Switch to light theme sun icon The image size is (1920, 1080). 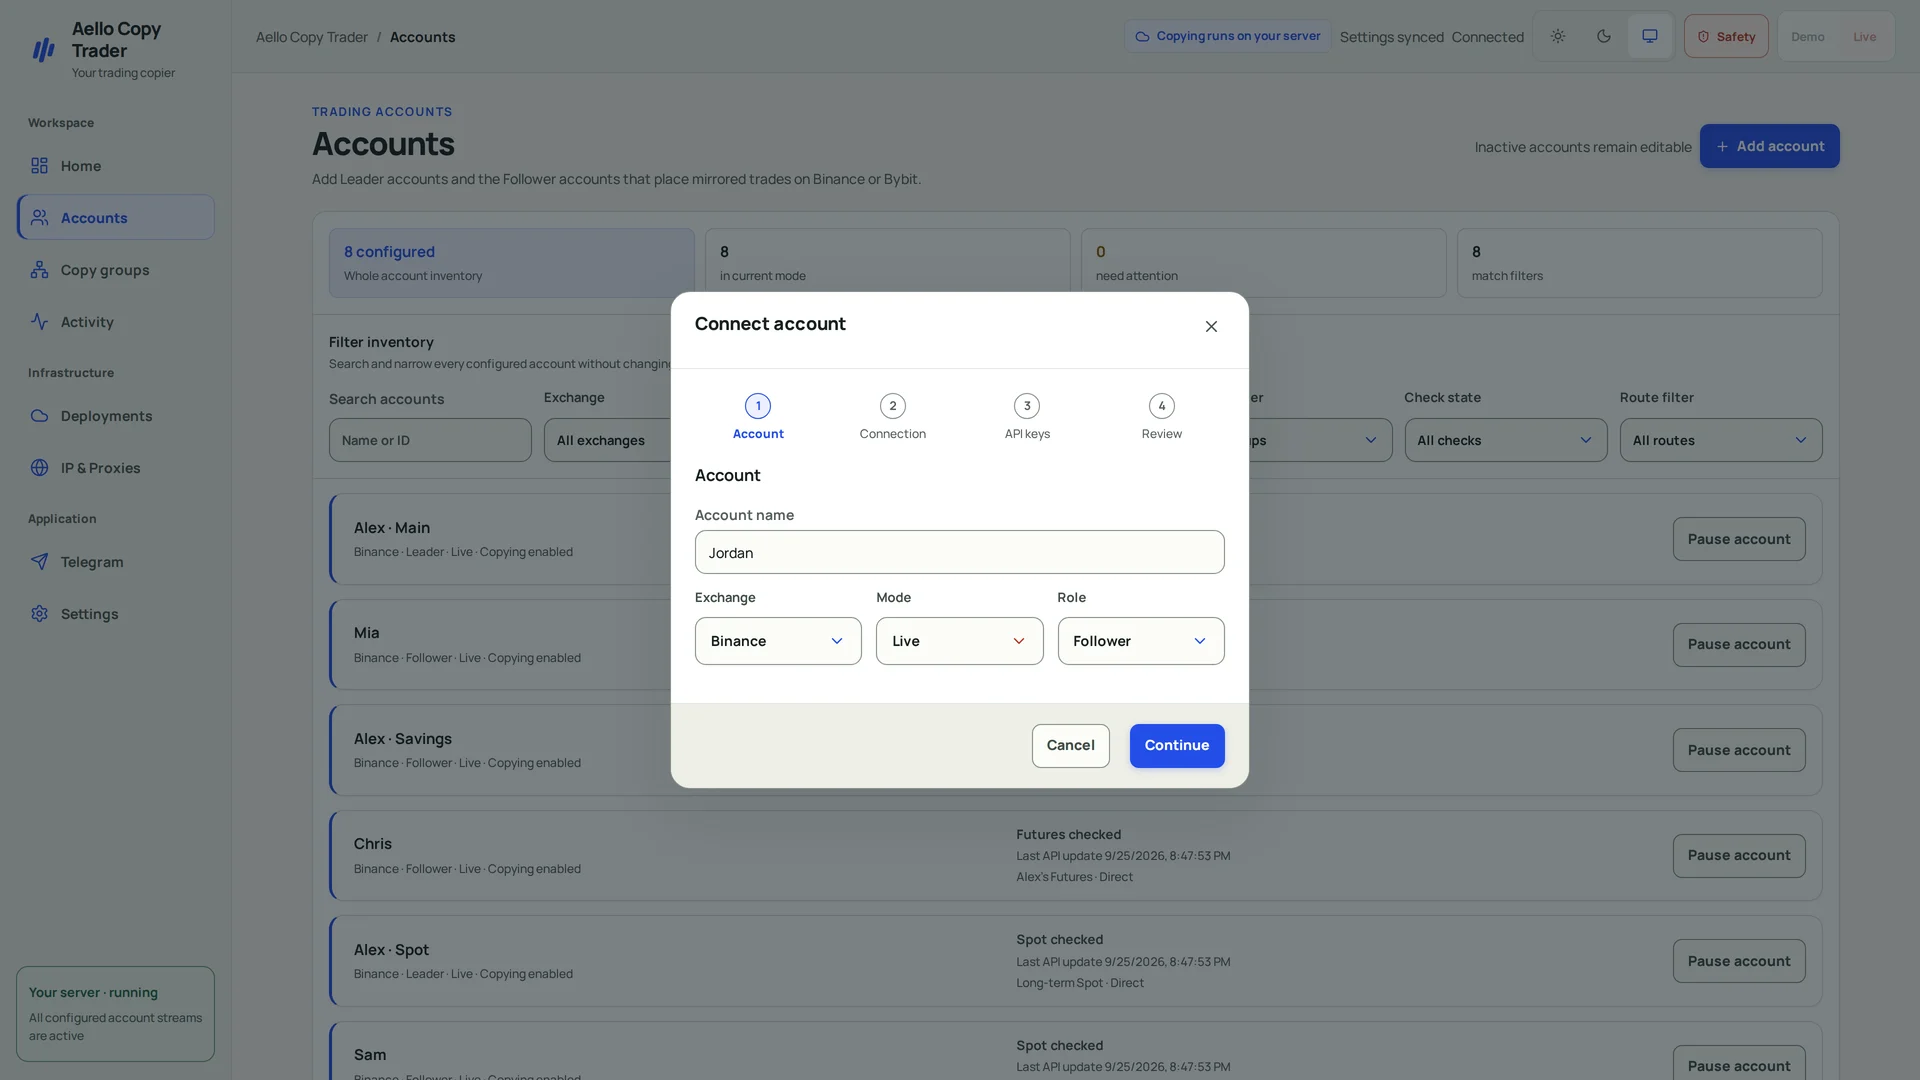pyautogui.click(x=1558, y=37)
